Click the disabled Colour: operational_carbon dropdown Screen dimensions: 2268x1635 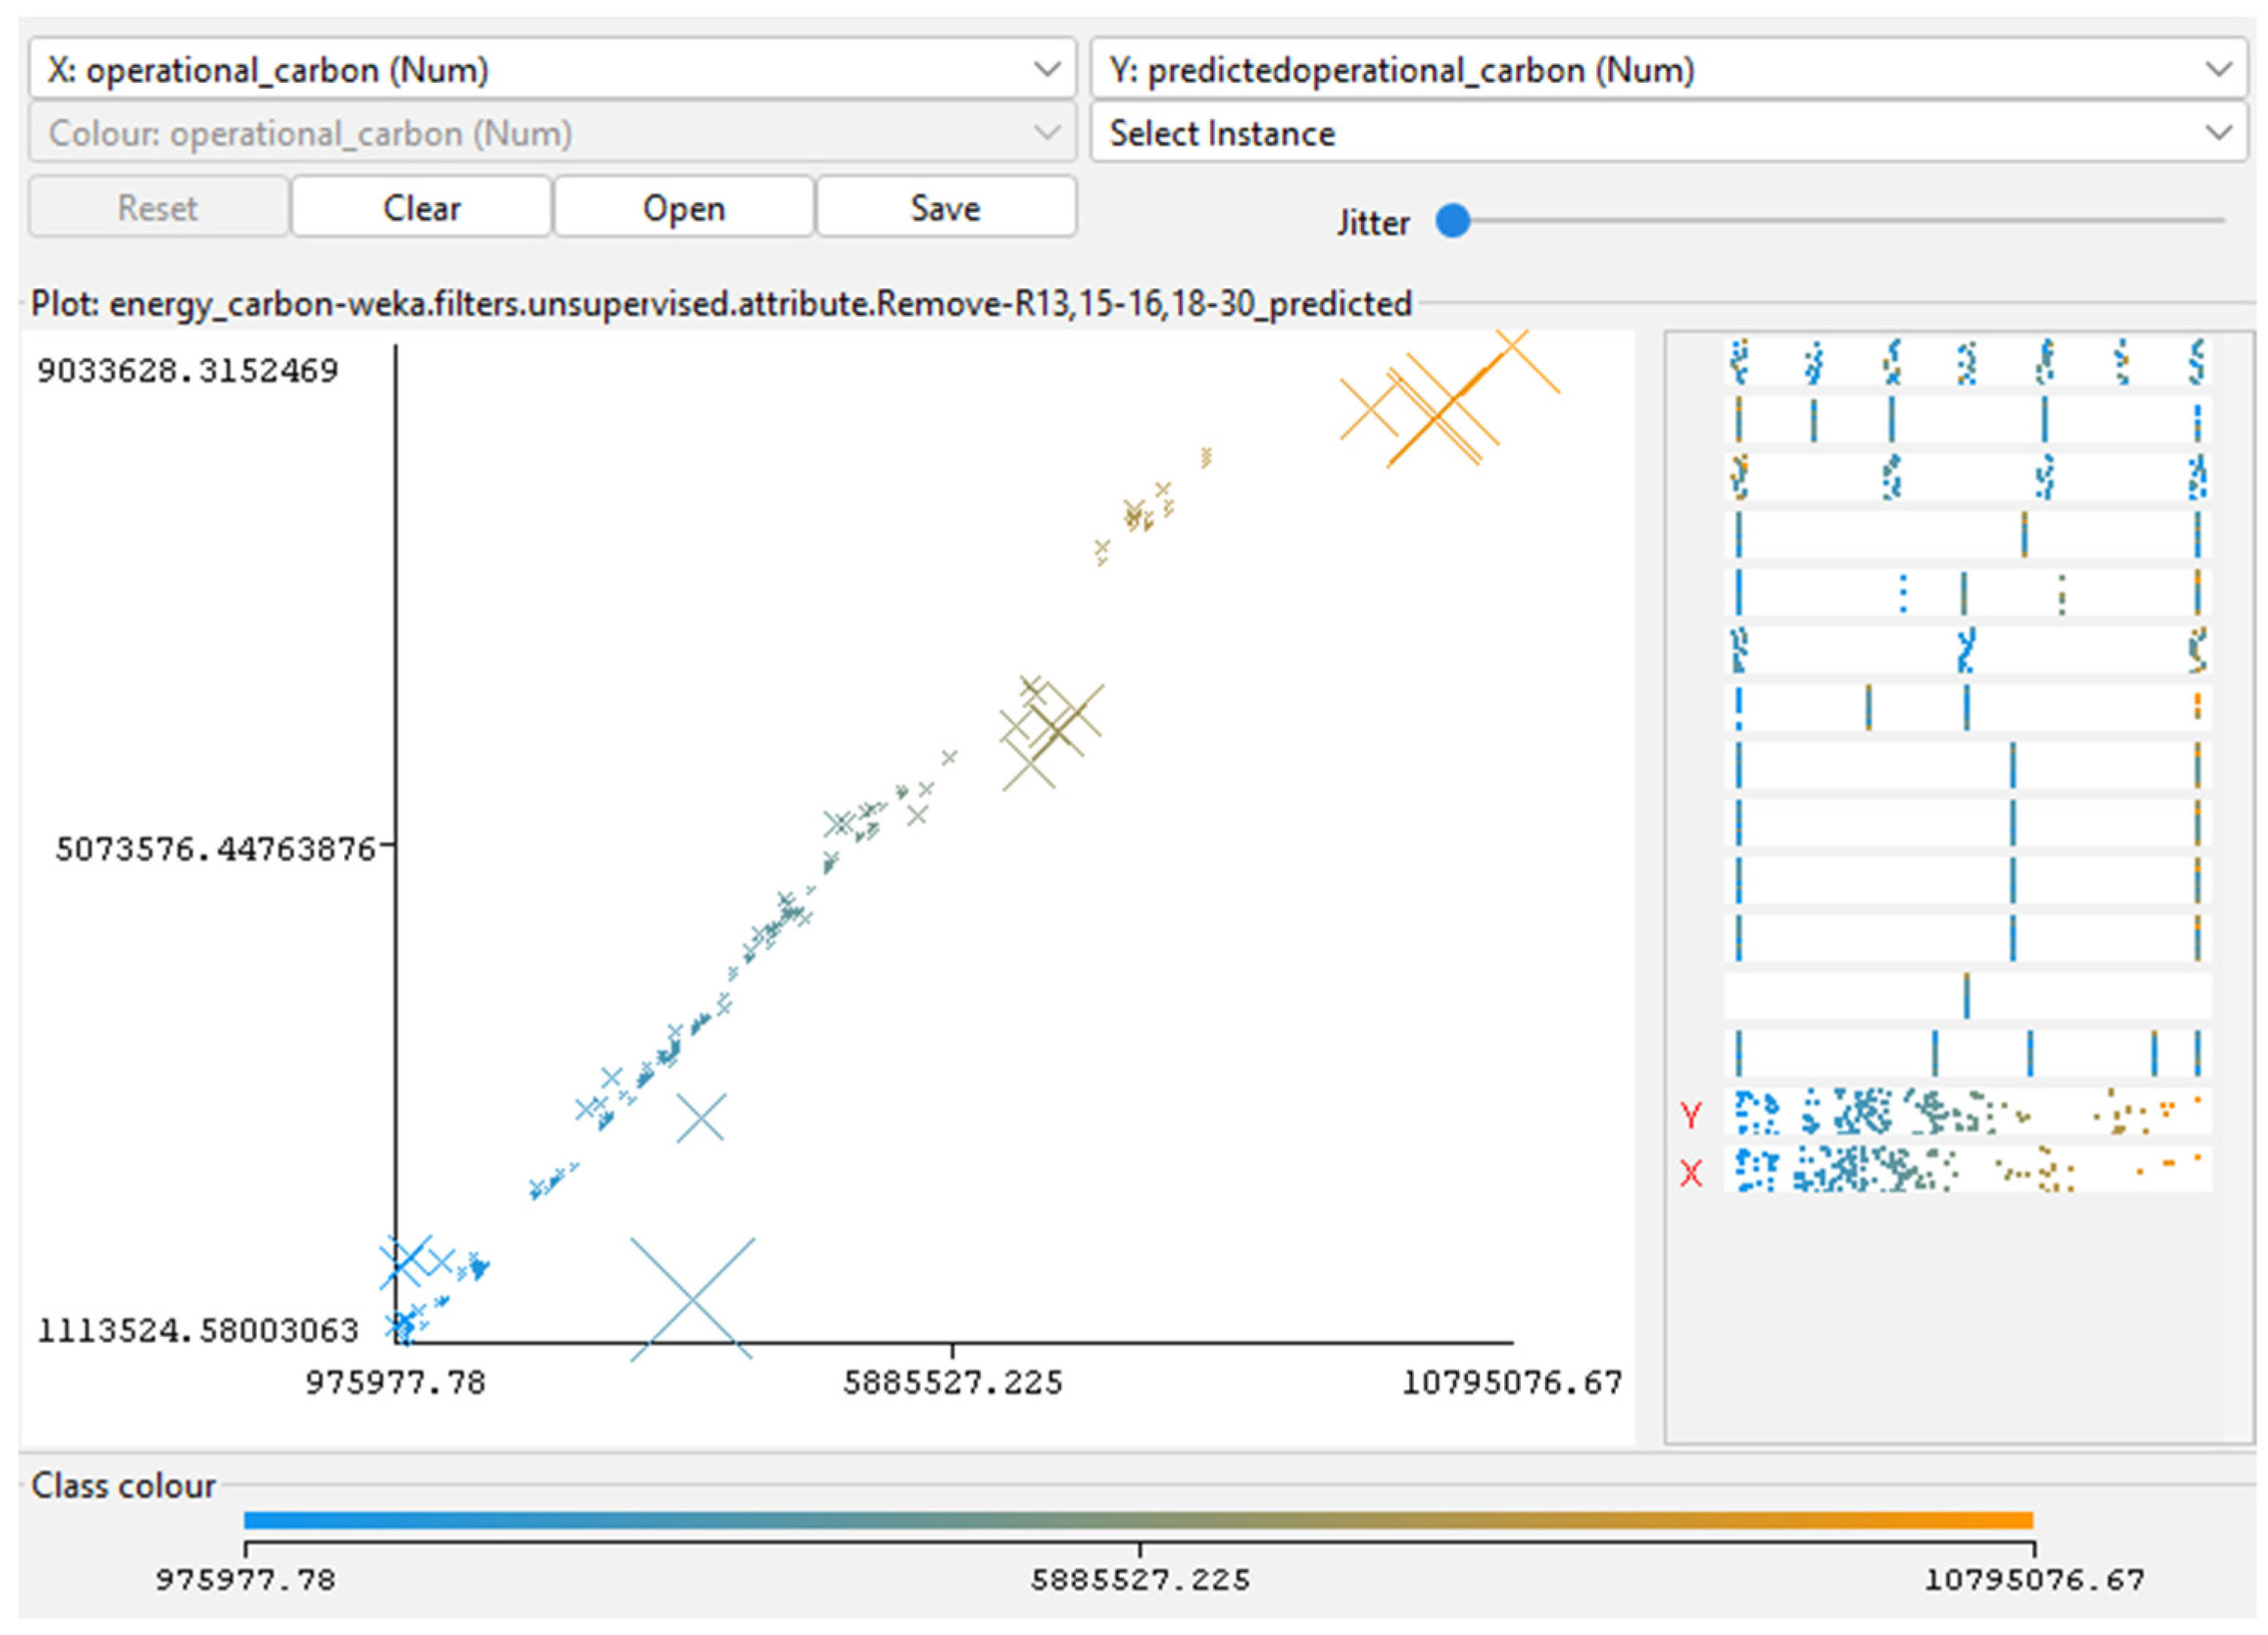tap(552, 133)
